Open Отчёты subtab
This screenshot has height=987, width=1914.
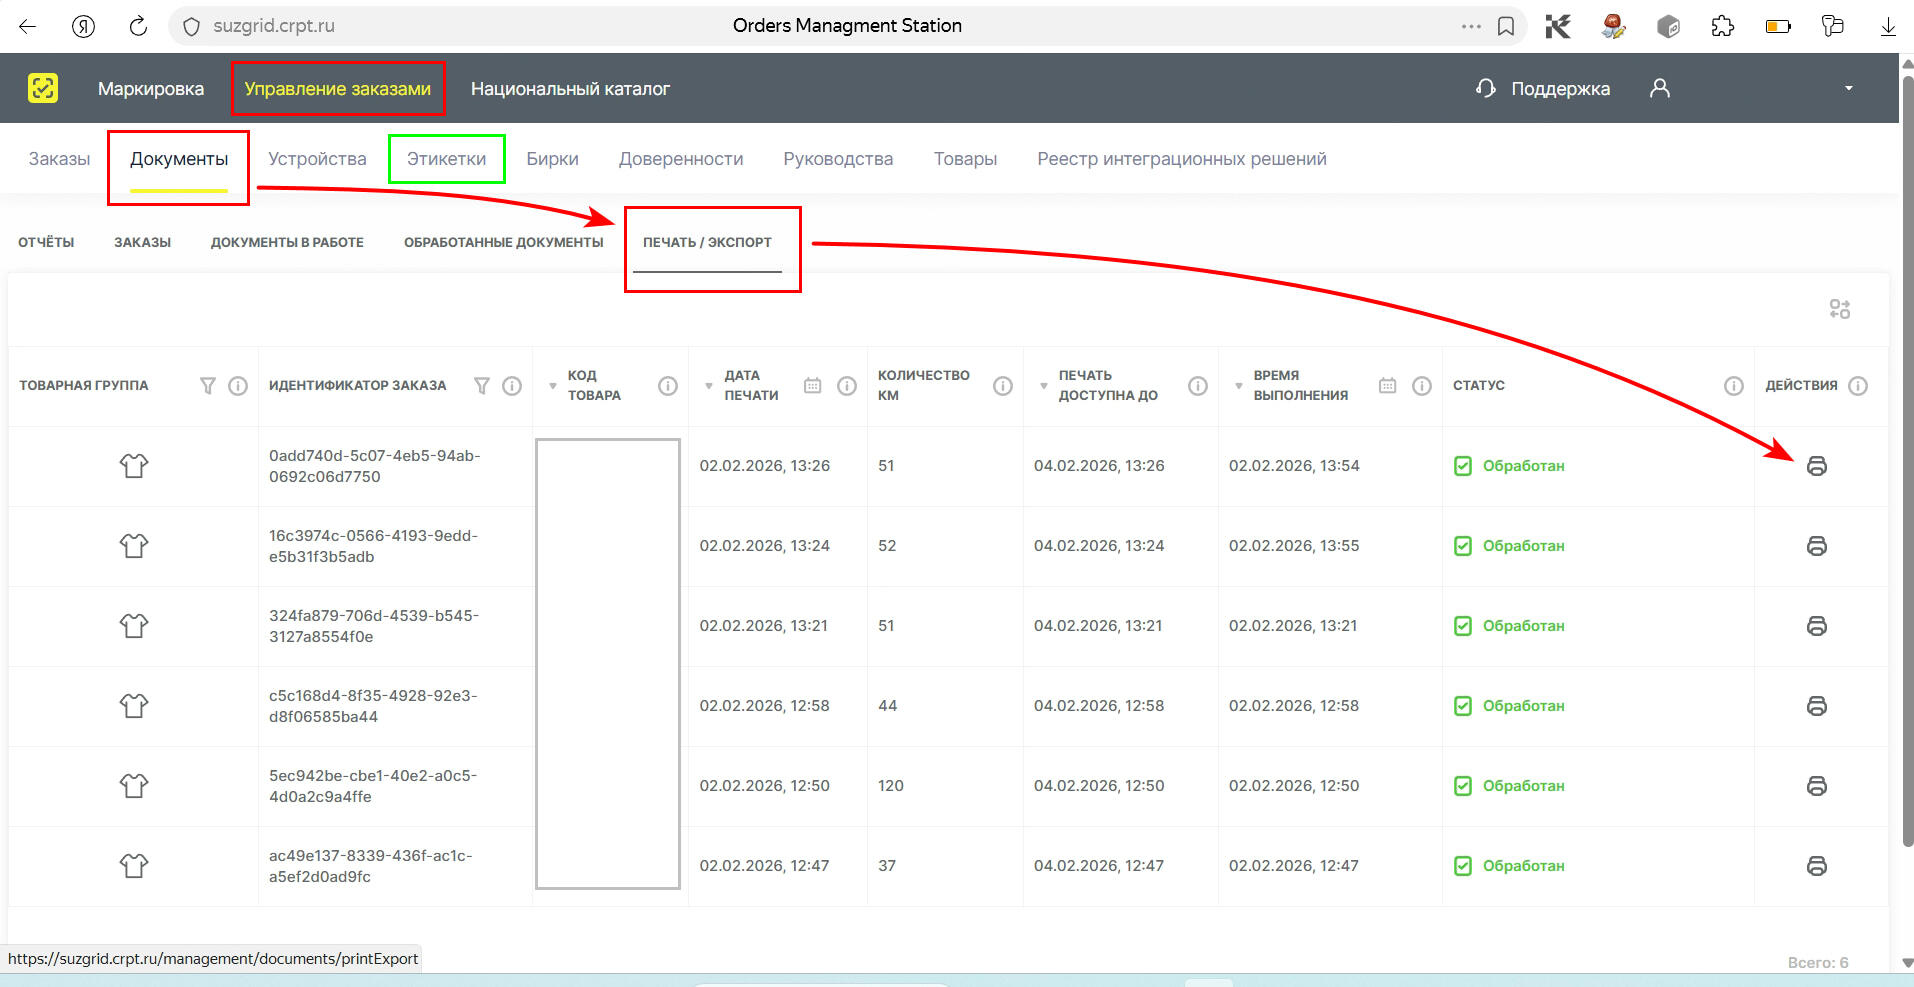coord(46,242)
